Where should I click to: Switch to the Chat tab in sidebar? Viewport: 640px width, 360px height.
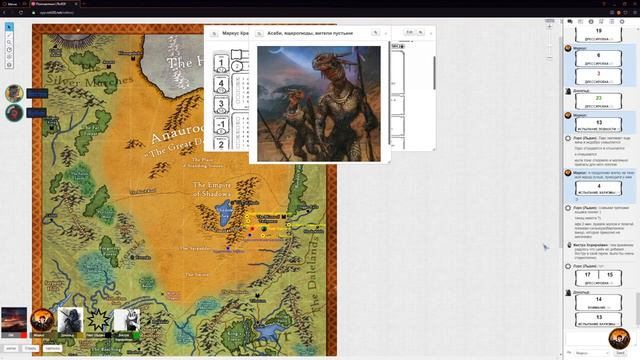click(570, 22)
